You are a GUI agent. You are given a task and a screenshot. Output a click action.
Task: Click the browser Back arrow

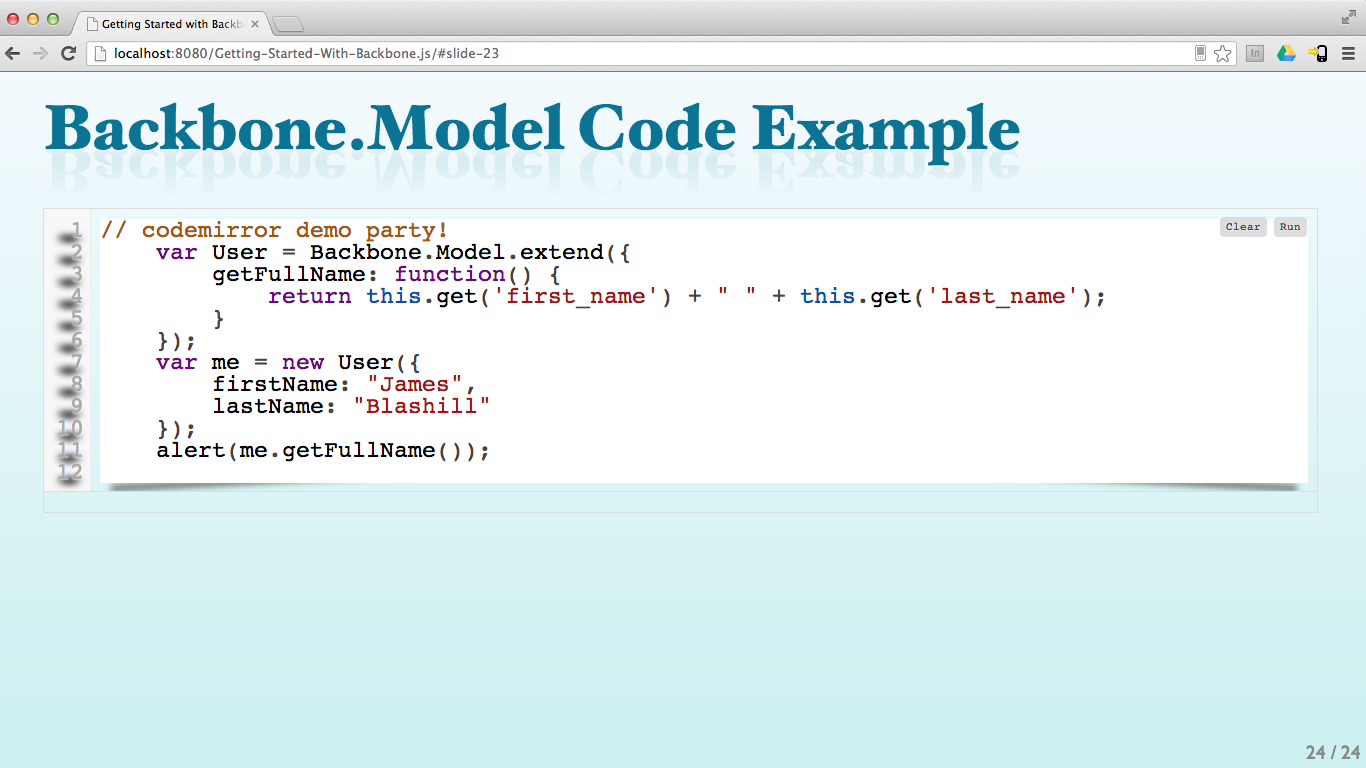(x=13, y=54)
